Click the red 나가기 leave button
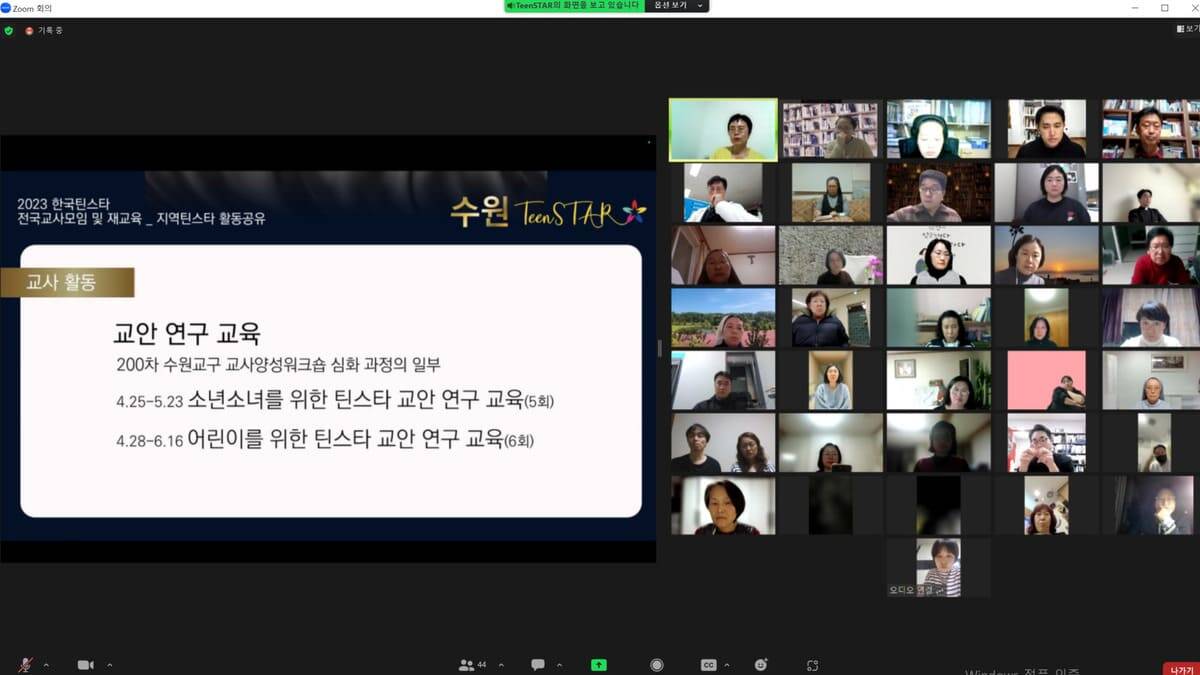The image size is (1200, 675). point(1180,669)
